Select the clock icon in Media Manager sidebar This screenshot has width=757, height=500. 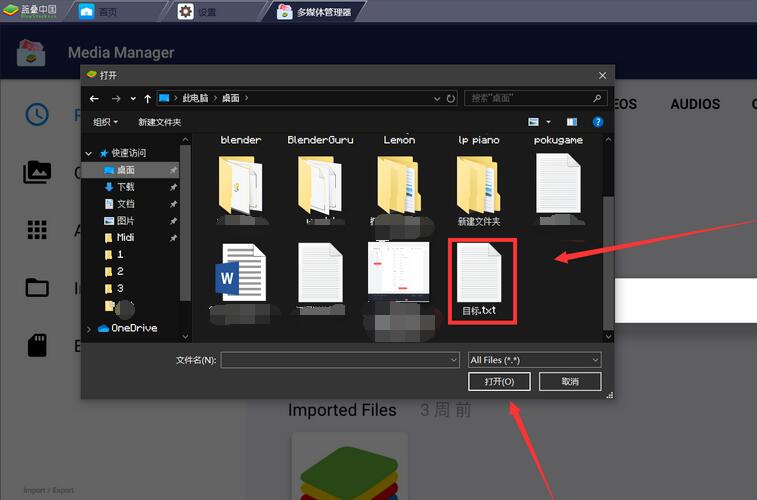pos(37,114)
